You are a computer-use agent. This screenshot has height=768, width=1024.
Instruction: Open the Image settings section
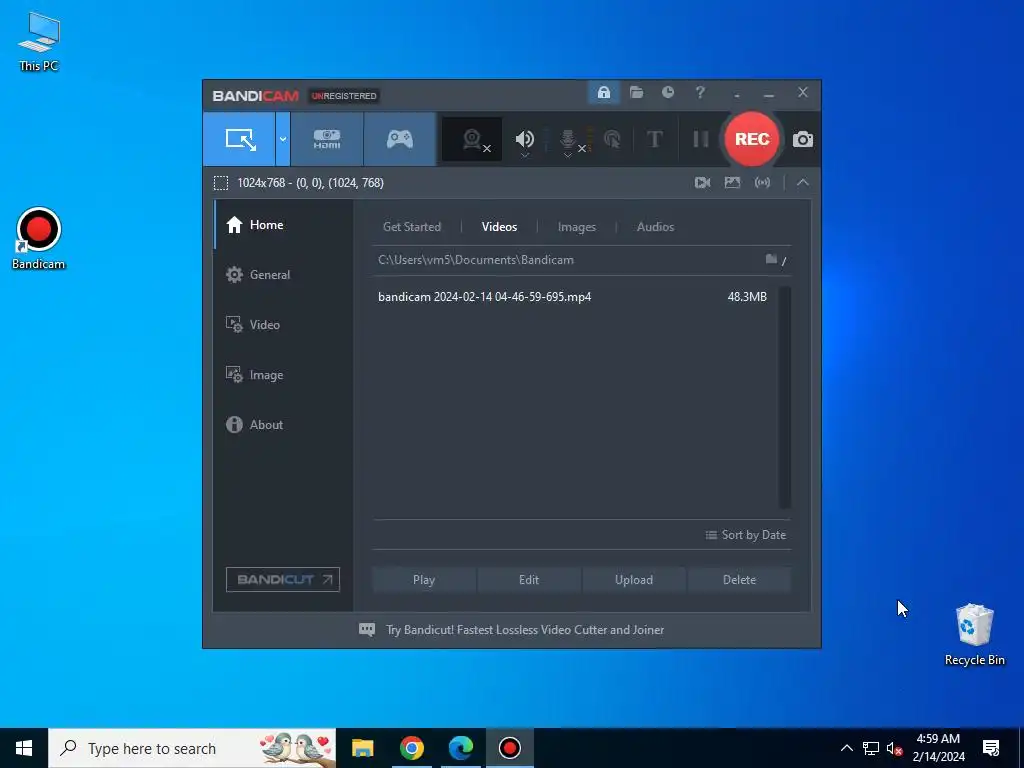point(283,375)
